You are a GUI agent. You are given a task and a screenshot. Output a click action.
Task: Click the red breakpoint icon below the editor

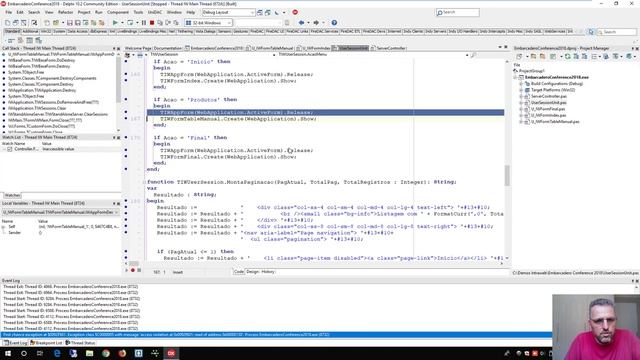[133, 270]
